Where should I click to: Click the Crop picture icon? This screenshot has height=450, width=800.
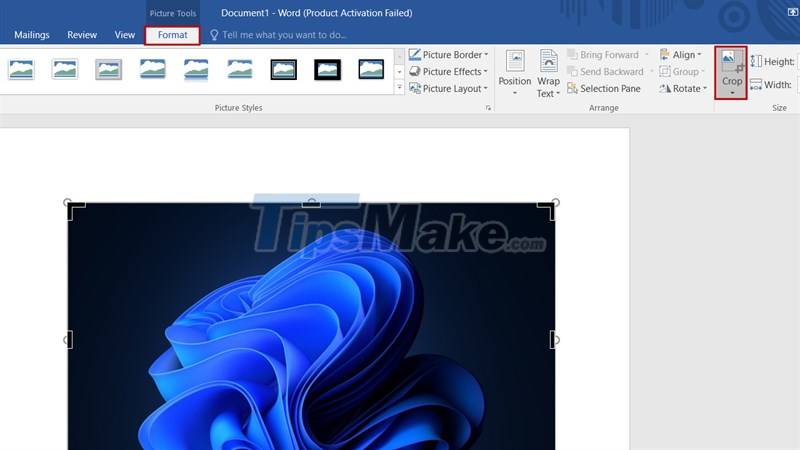coord(732,61)
